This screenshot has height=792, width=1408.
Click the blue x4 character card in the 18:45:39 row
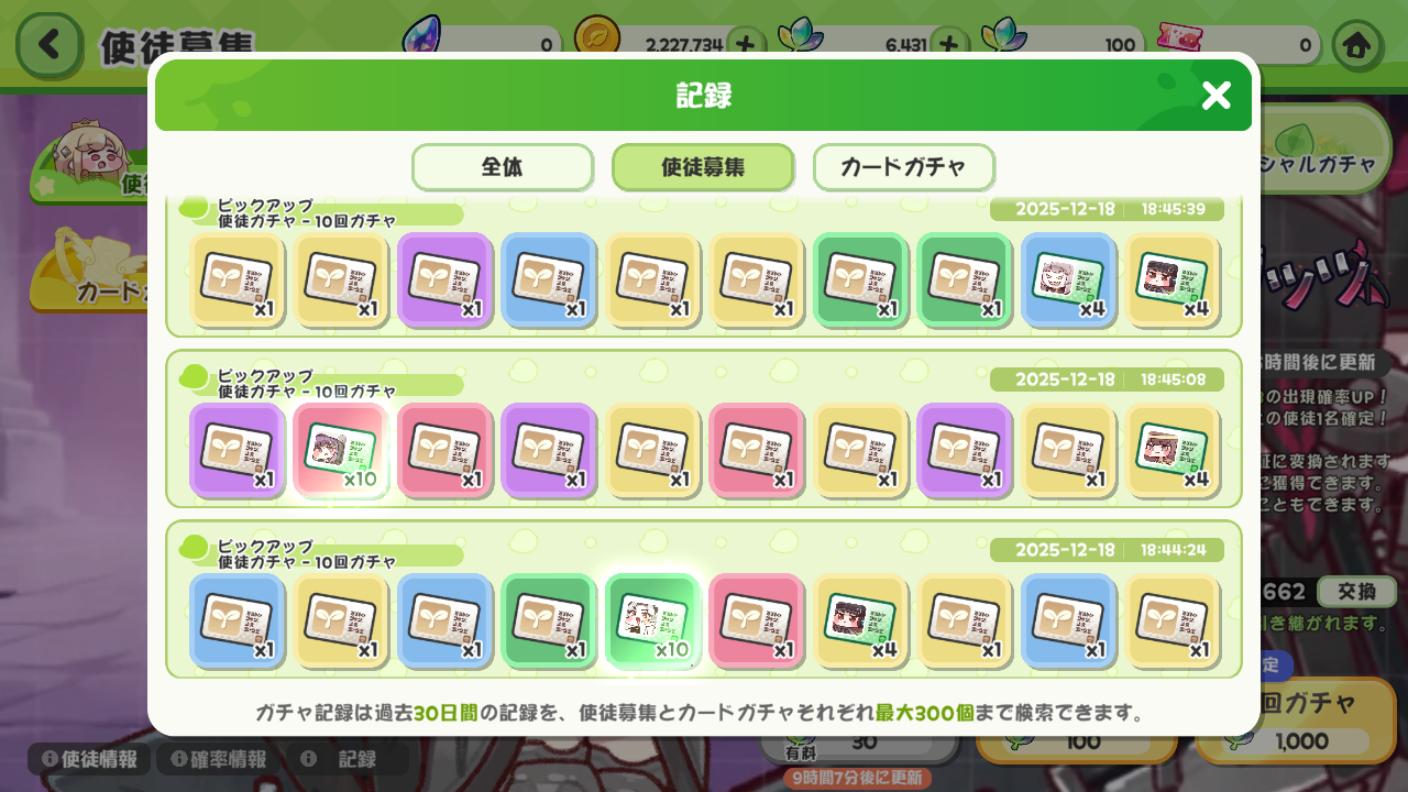[x=1070, y=281]
